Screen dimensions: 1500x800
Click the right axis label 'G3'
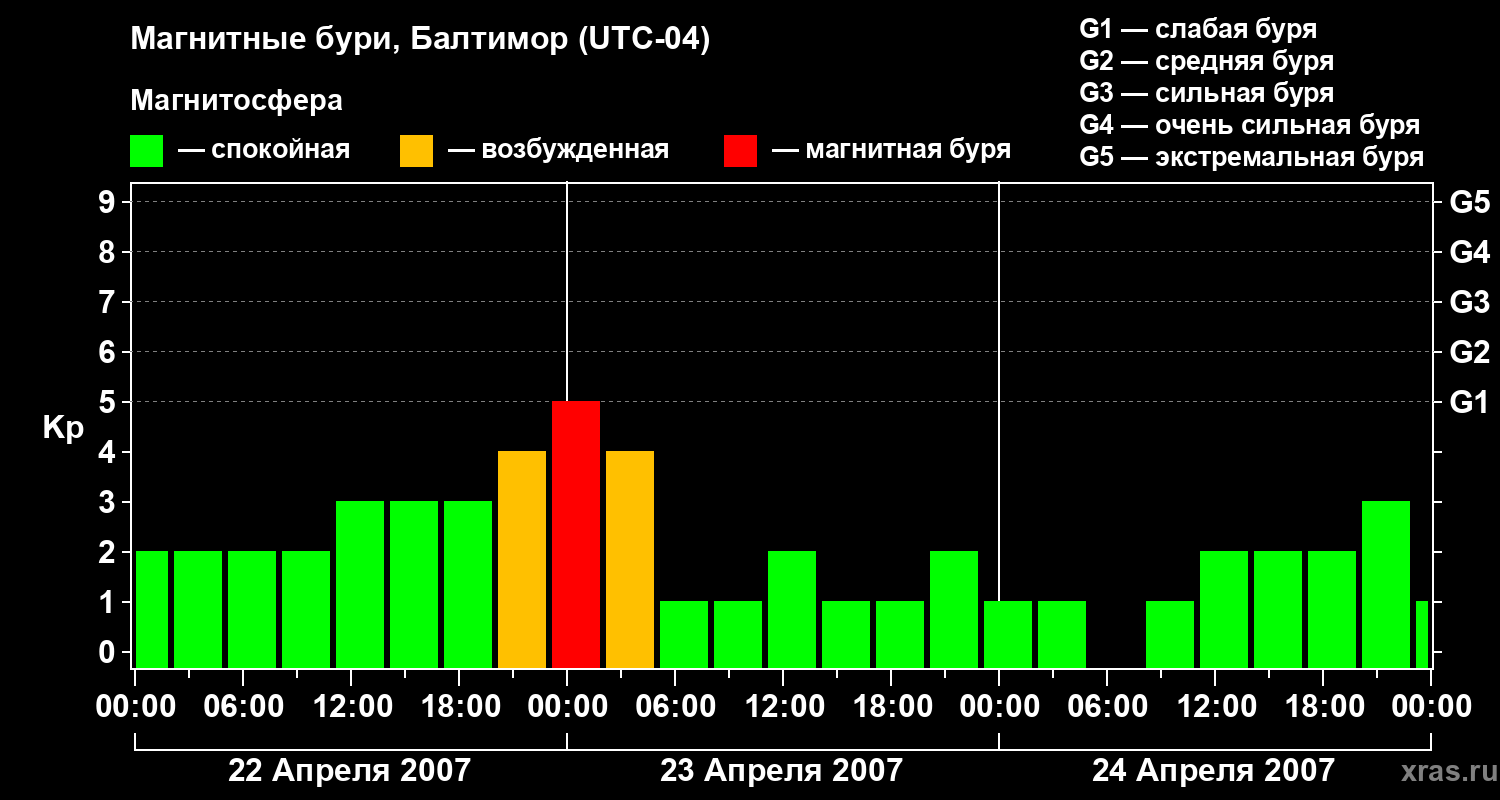[1470, 303]
